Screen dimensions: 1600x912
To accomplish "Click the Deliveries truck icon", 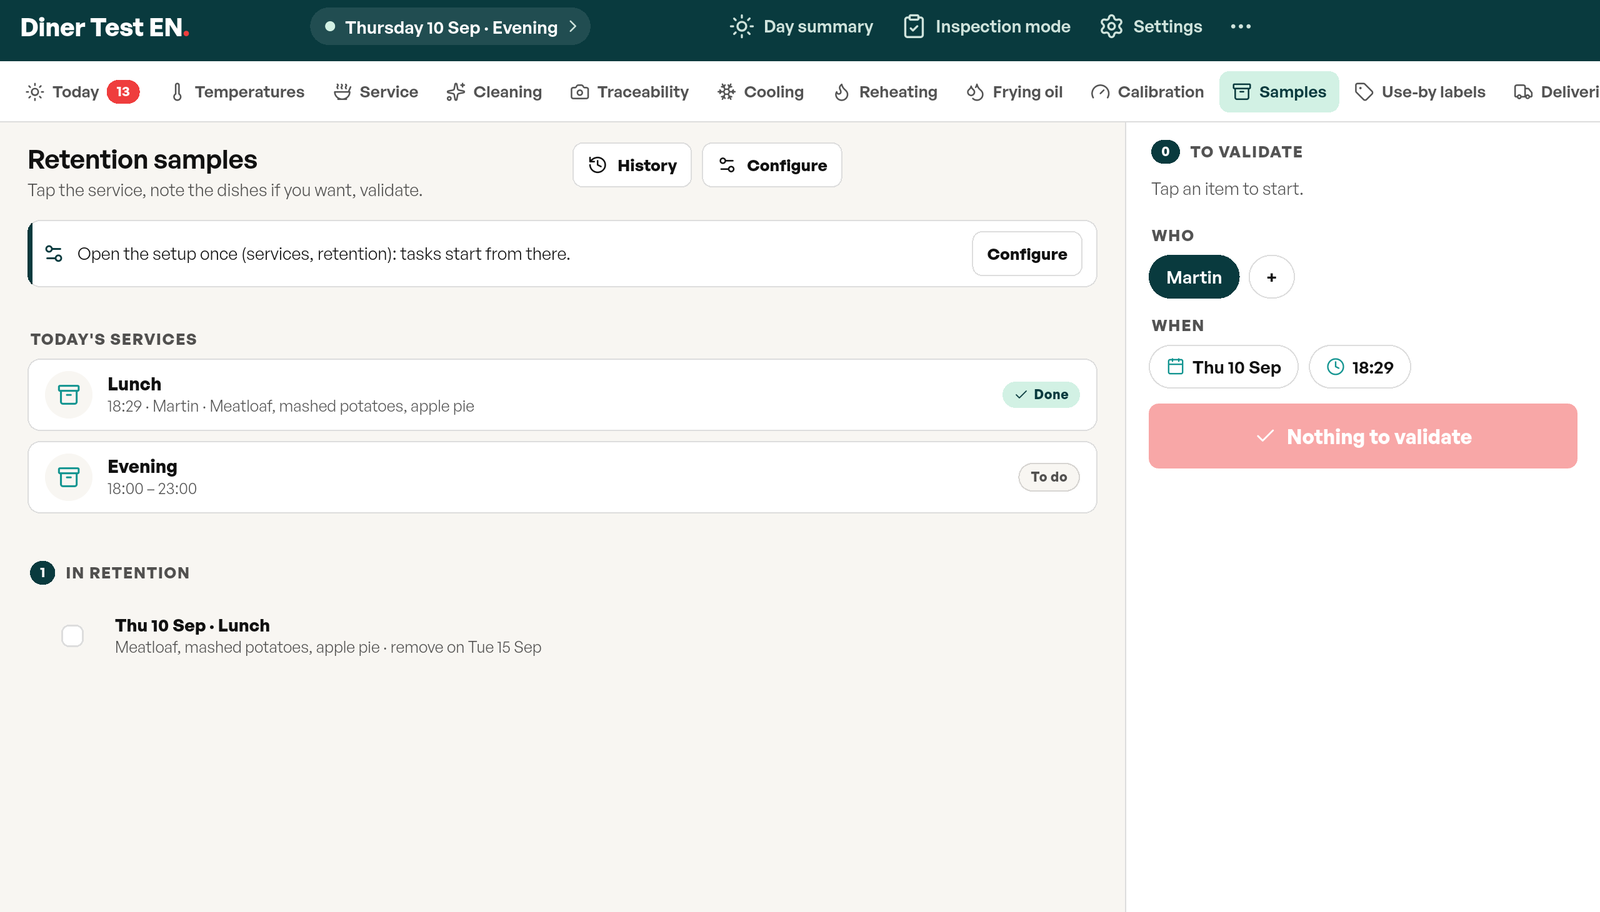I will point(1523,92).
